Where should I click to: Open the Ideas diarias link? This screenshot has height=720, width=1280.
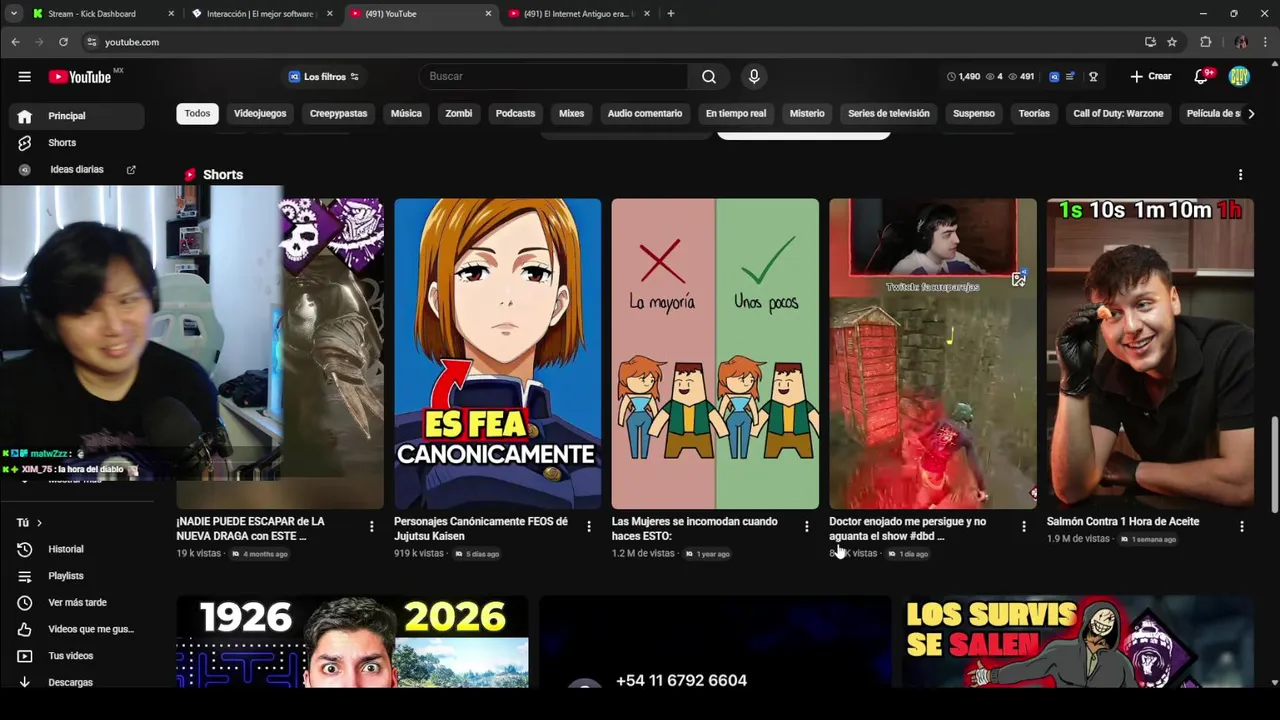pyautogui.click(x=77, y=170)
